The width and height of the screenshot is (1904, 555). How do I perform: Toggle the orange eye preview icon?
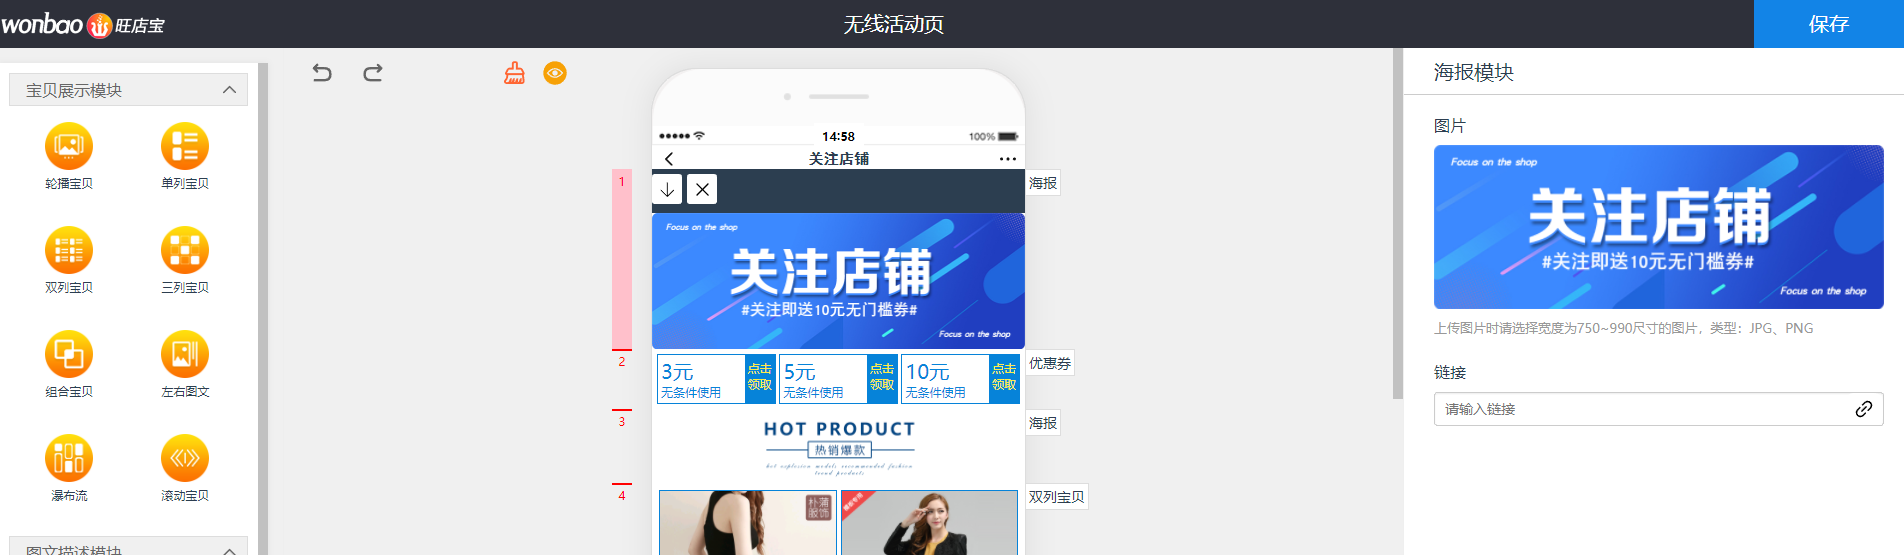coord(555,73)
